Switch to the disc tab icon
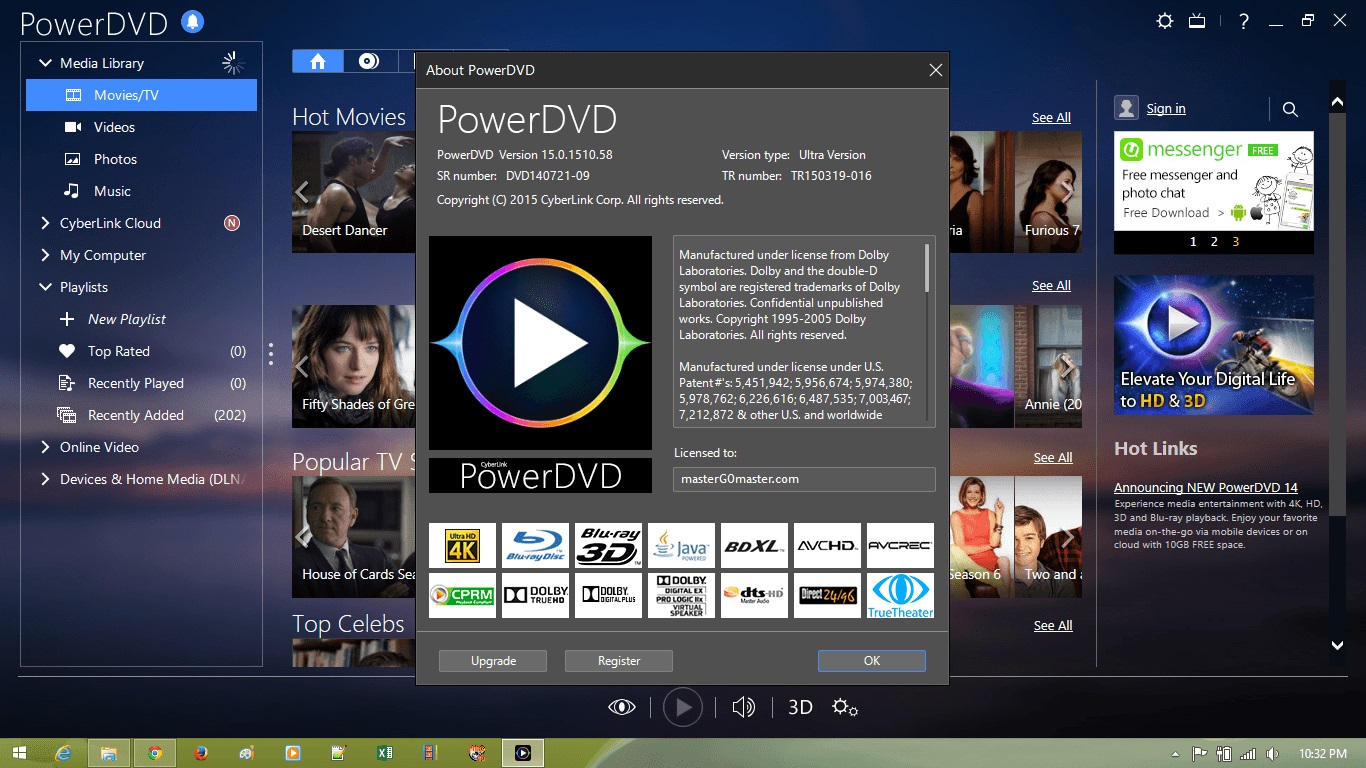Viewport: 1366px width, 768px height. (369, 61)
